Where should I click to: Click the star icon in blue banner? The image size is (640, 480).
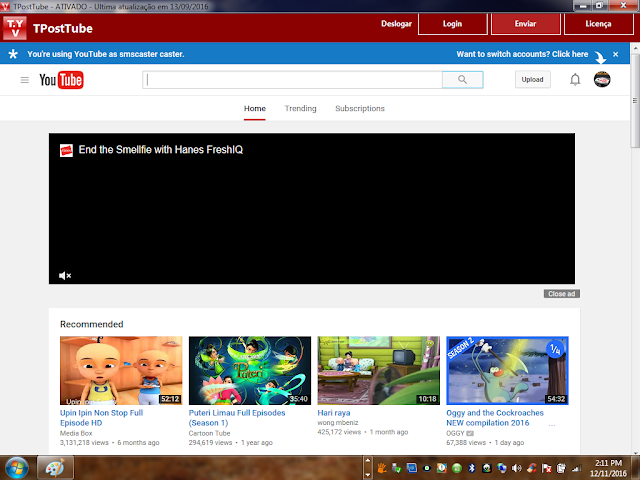[x=13, y=54]
